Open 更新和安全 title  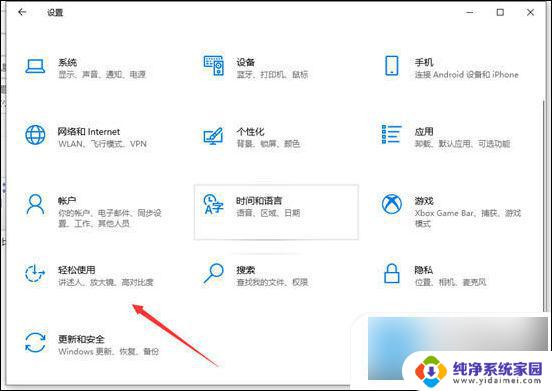point(81,339)
